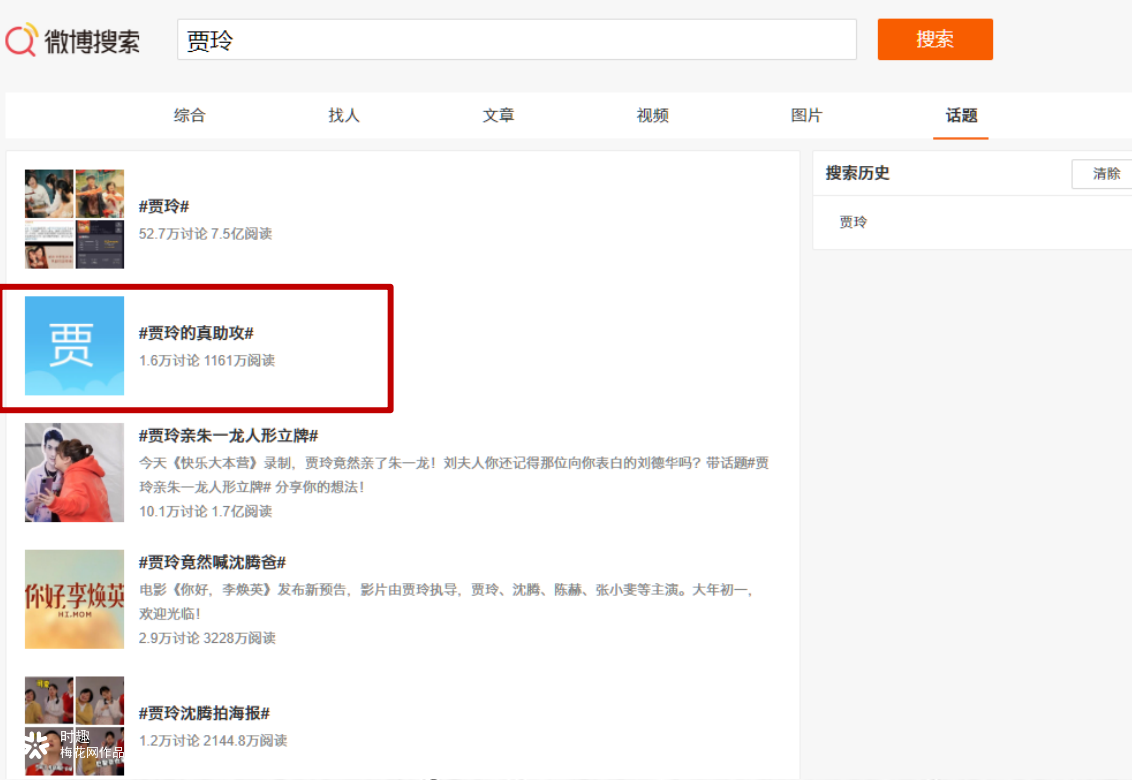This screenshot has height=780, width=1132.
Task: Open the #贾玲沈腾拍海报# topic link
Action: coord(204,713)
